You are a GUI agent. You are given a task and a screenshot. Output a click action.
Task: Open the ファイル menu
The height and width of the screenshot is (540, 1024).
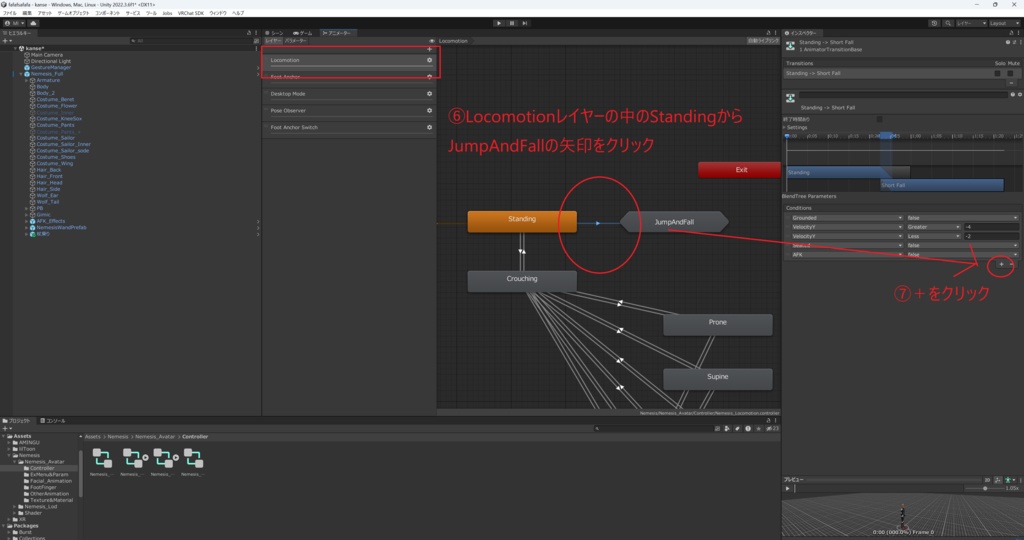pos(10,13)
